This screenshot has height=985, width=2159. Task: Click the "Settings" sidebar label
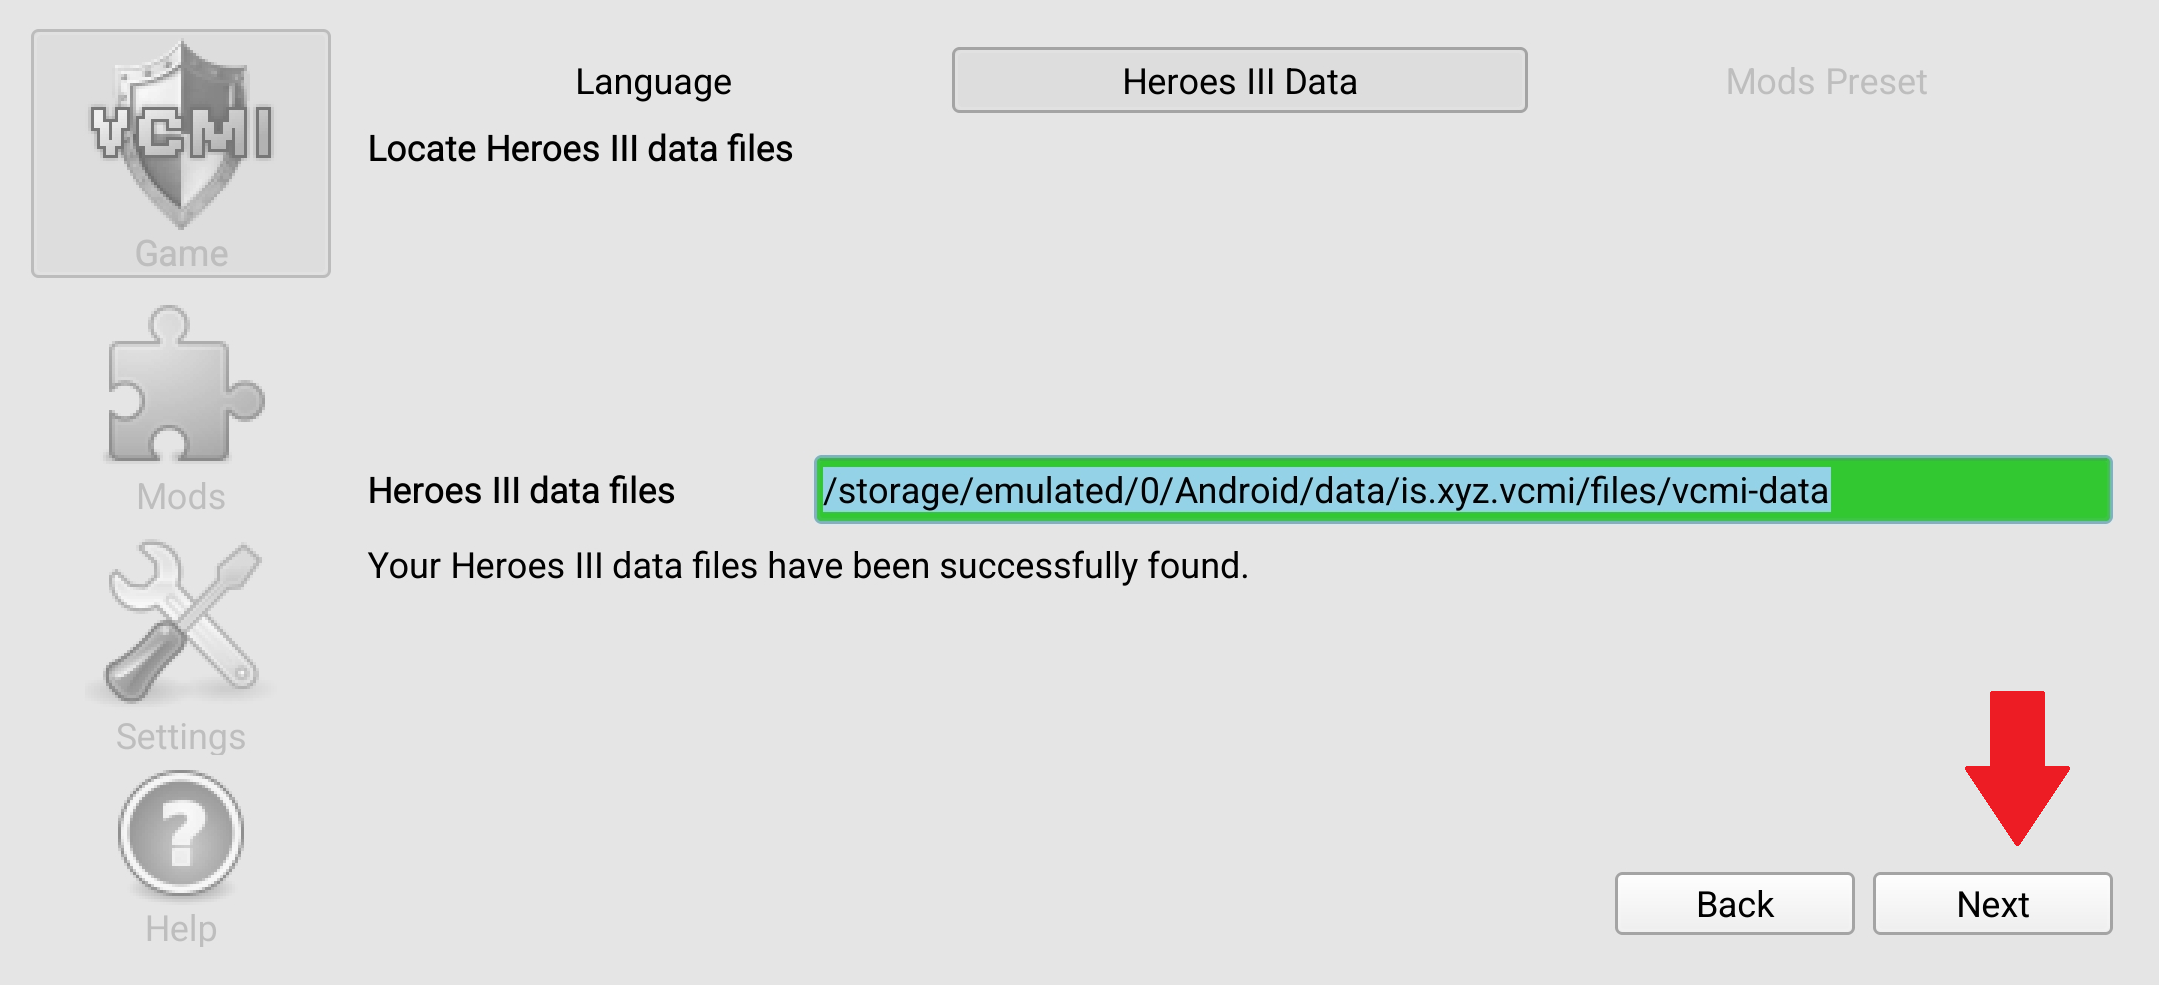tap(181, 737)
